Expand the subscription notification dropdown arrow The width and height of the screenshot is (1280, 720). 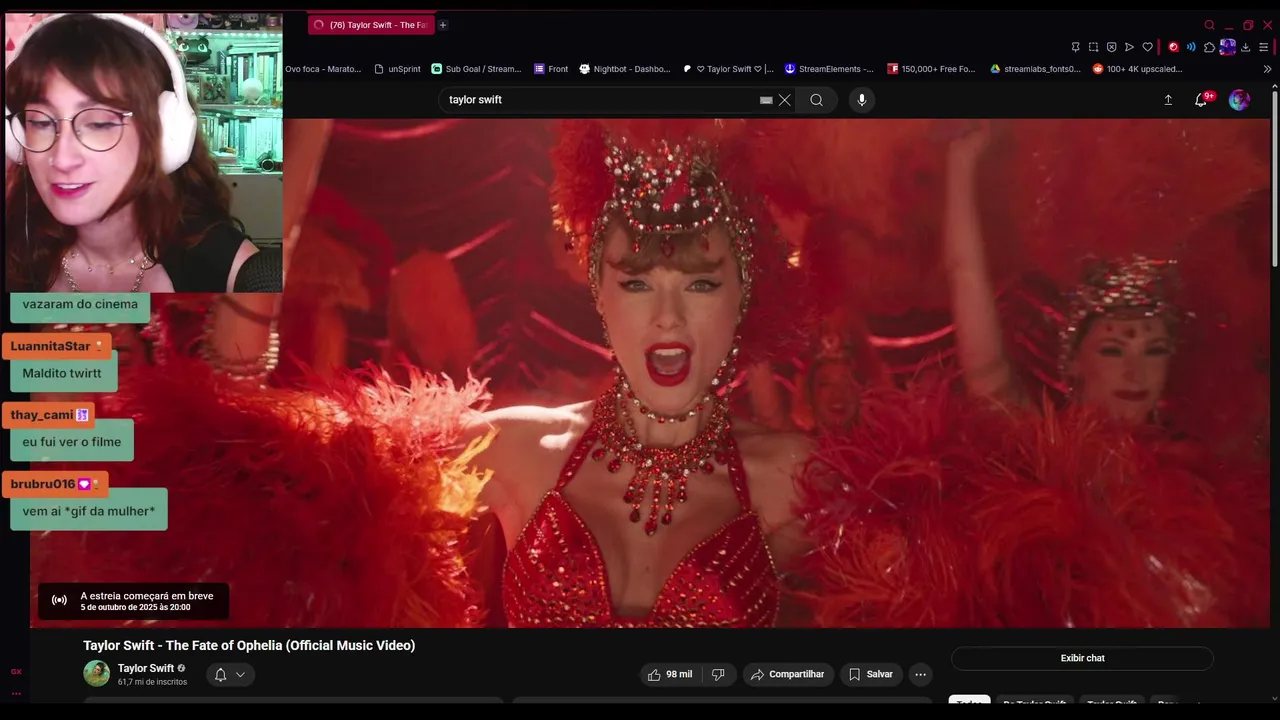240,675
